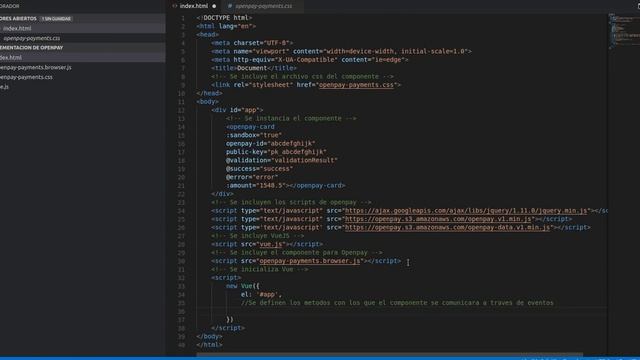This screenshot has width=640, height=360.
Task: Follow the jquery.min.js googleapis URL link
Action: click(466, 211)
